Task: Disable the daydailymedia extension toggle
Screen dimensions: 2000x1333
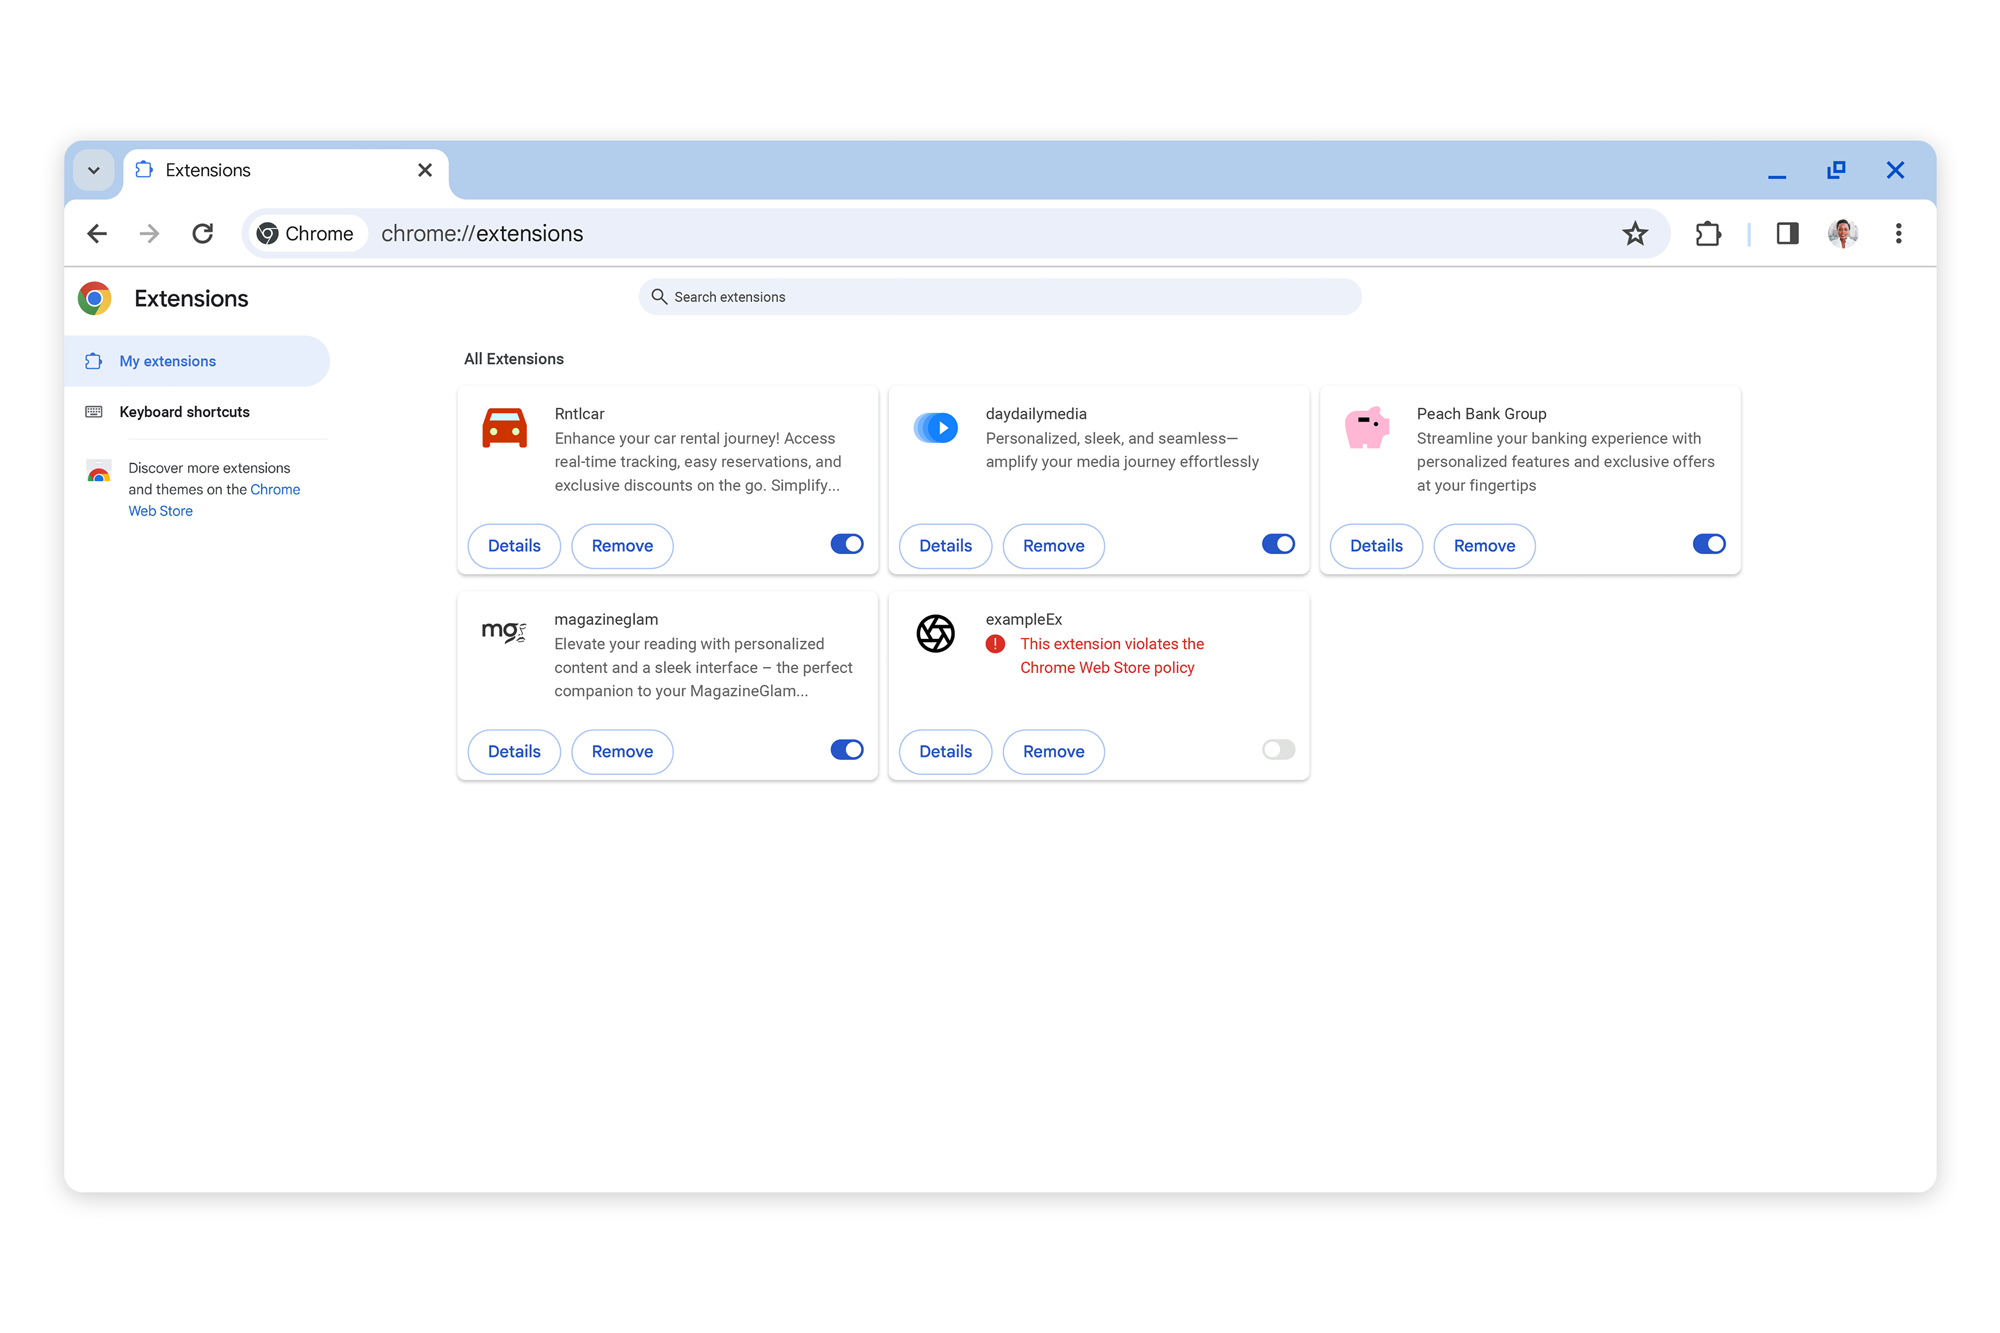Action: pyautogui.click(x=1278, y=544)
